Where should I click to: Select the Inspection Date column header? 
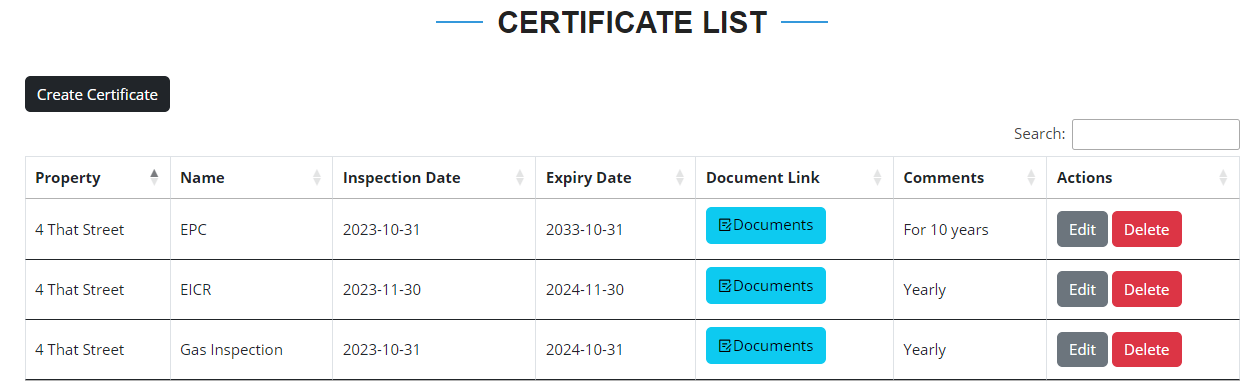433,178
